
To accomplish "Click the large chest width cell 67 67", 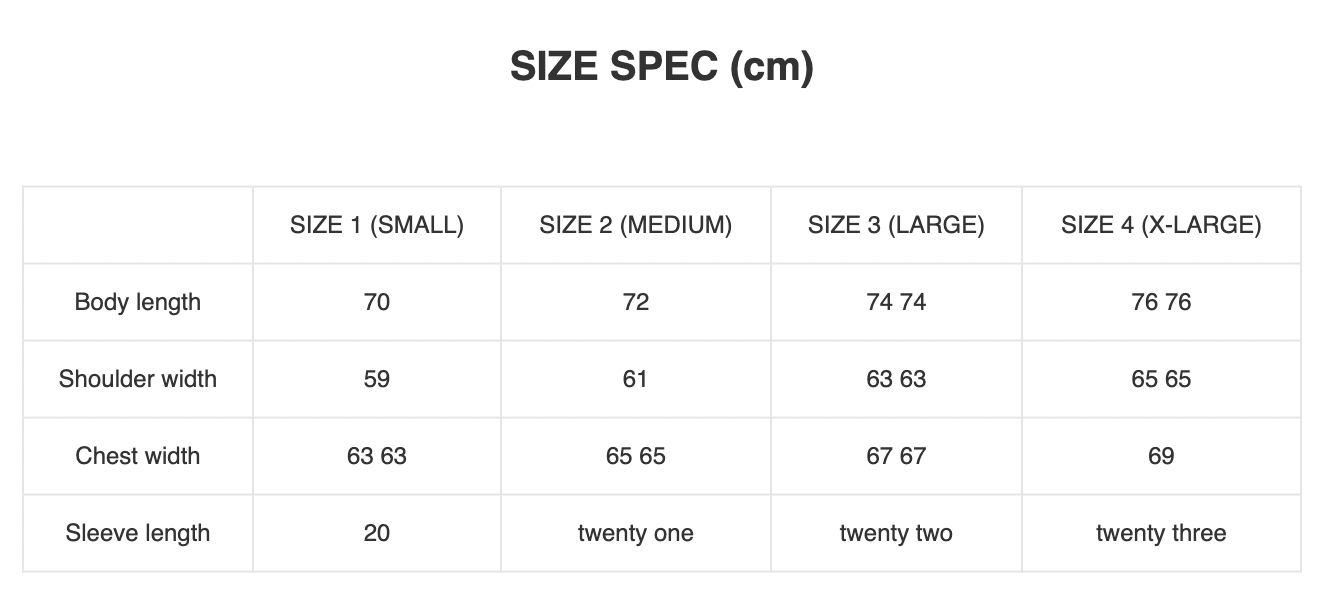I will click(x=896, y=456).
